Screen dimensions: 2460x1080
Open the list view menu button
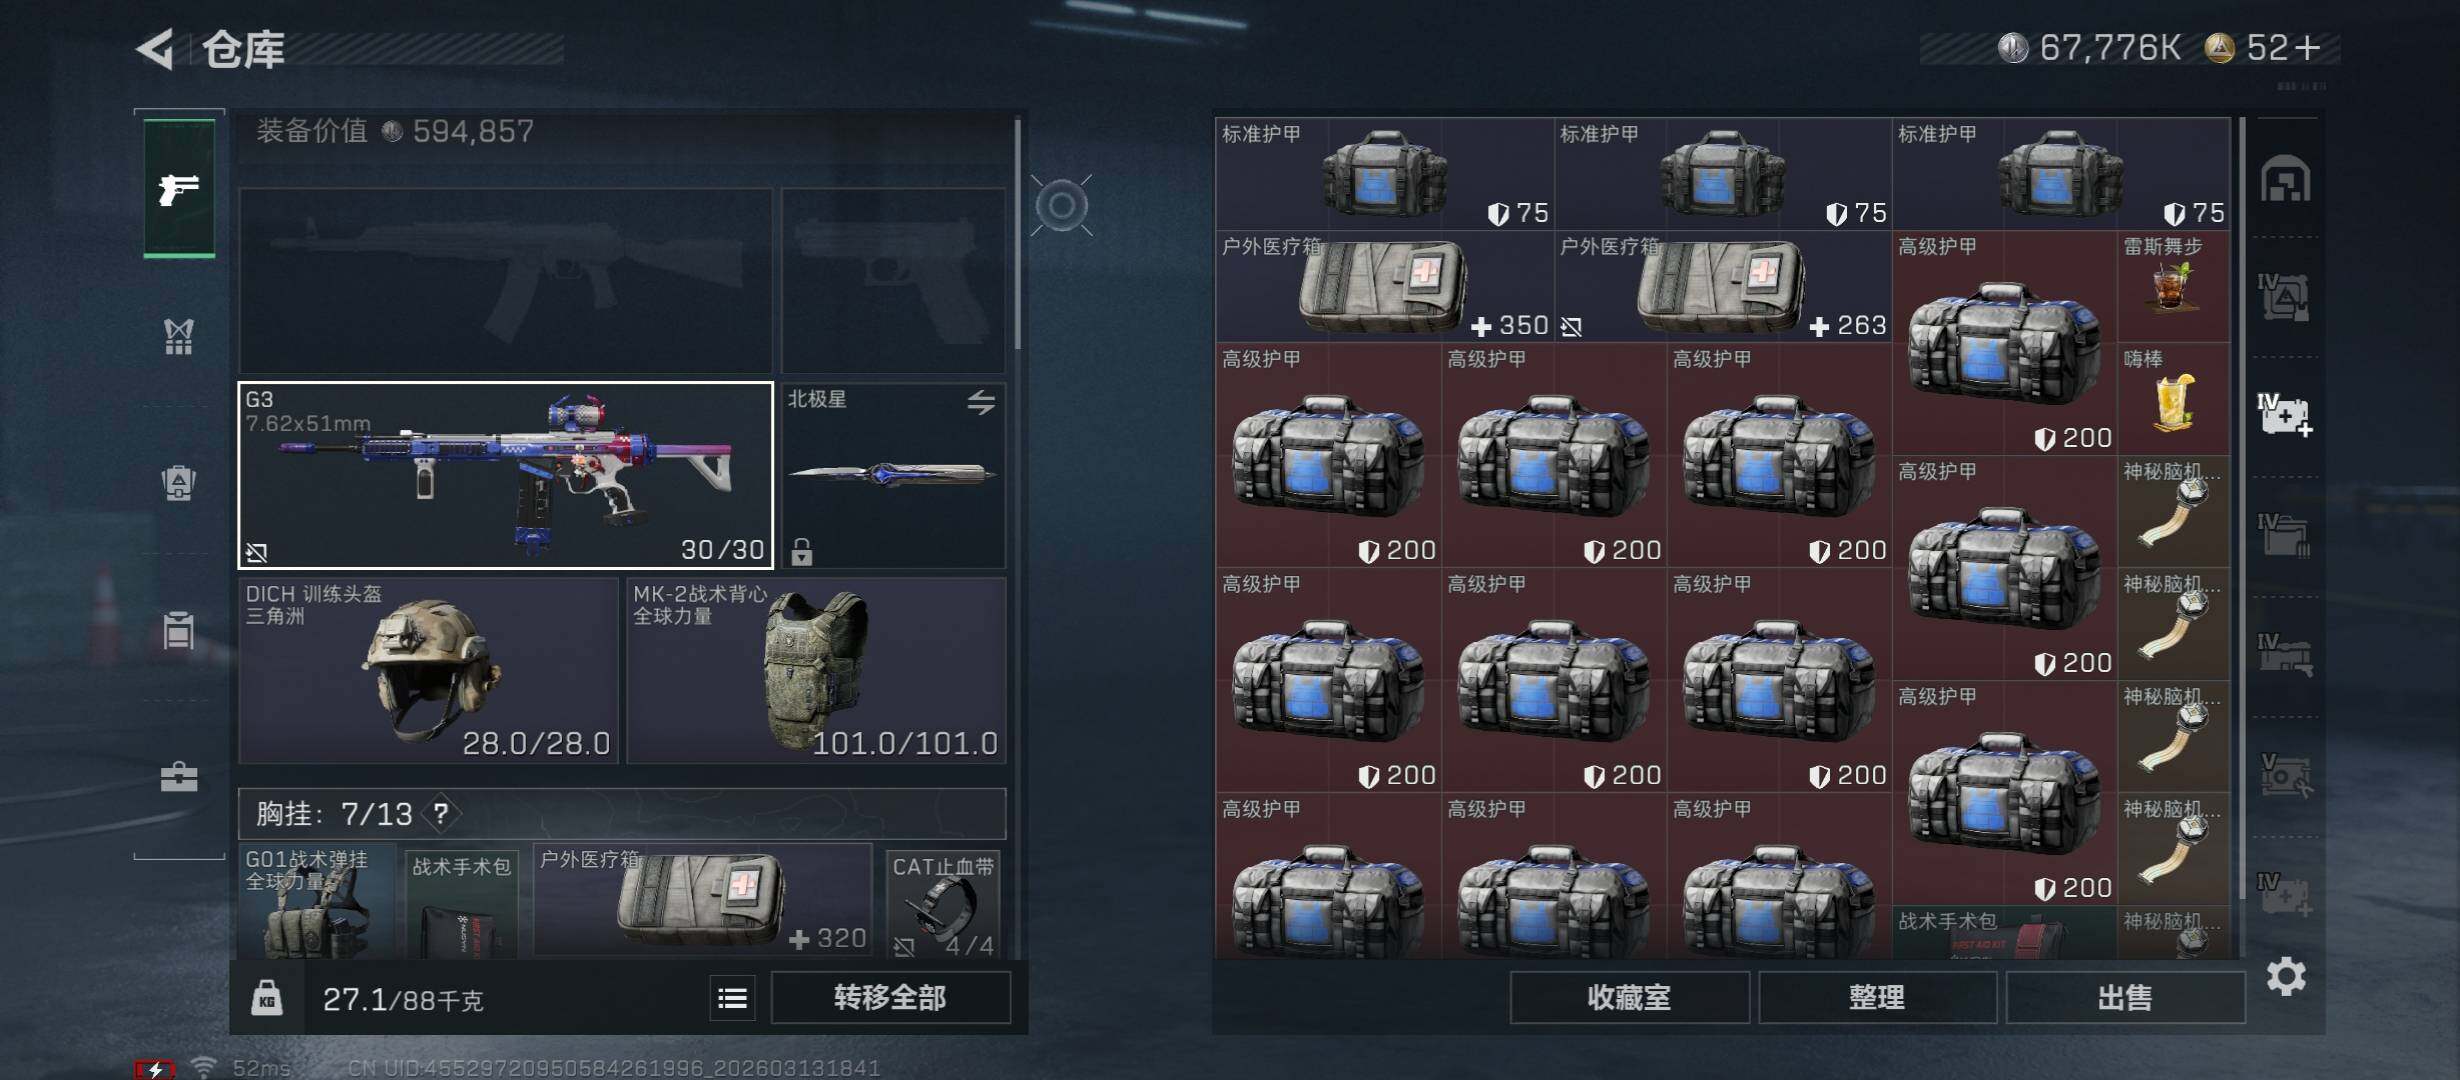(x=732, y=997)
